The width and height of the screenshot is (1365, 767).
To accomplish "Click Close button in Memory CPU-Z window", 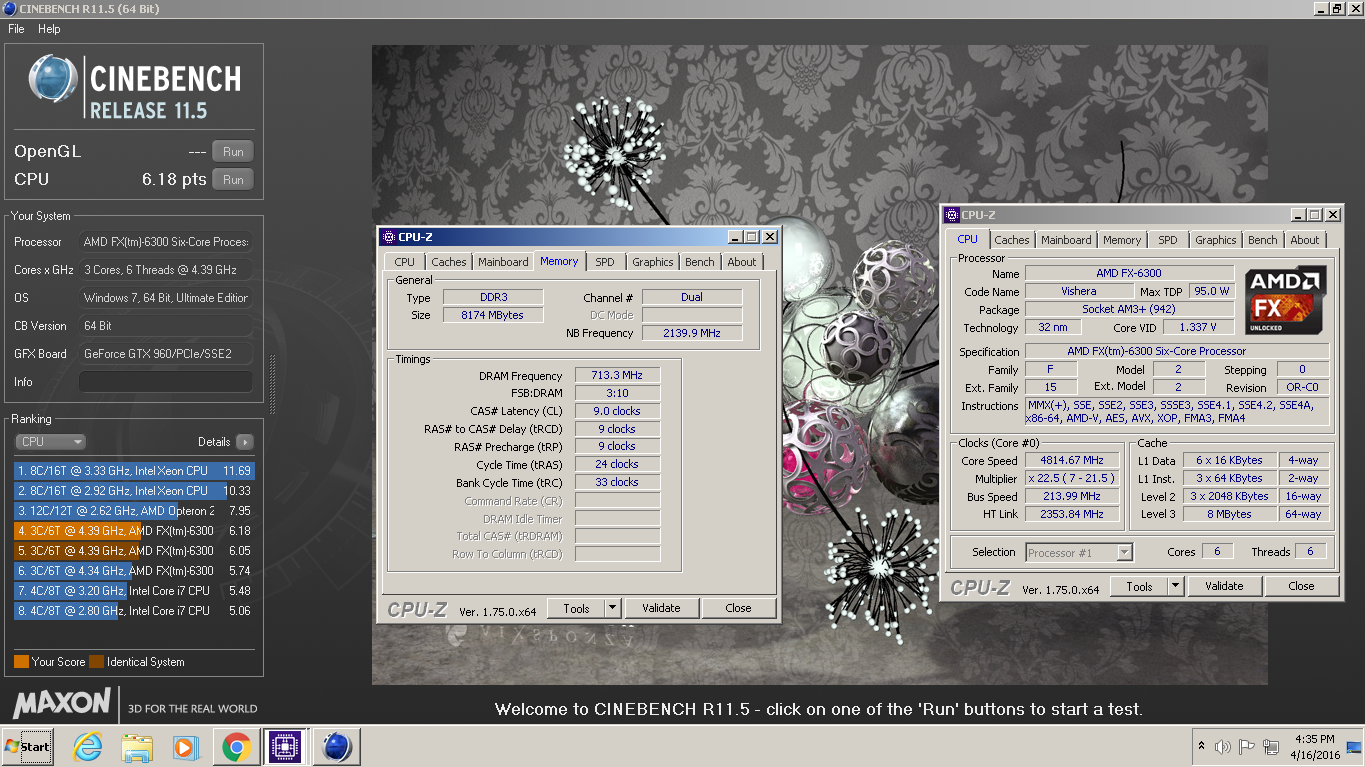I will tap(738, 608).
